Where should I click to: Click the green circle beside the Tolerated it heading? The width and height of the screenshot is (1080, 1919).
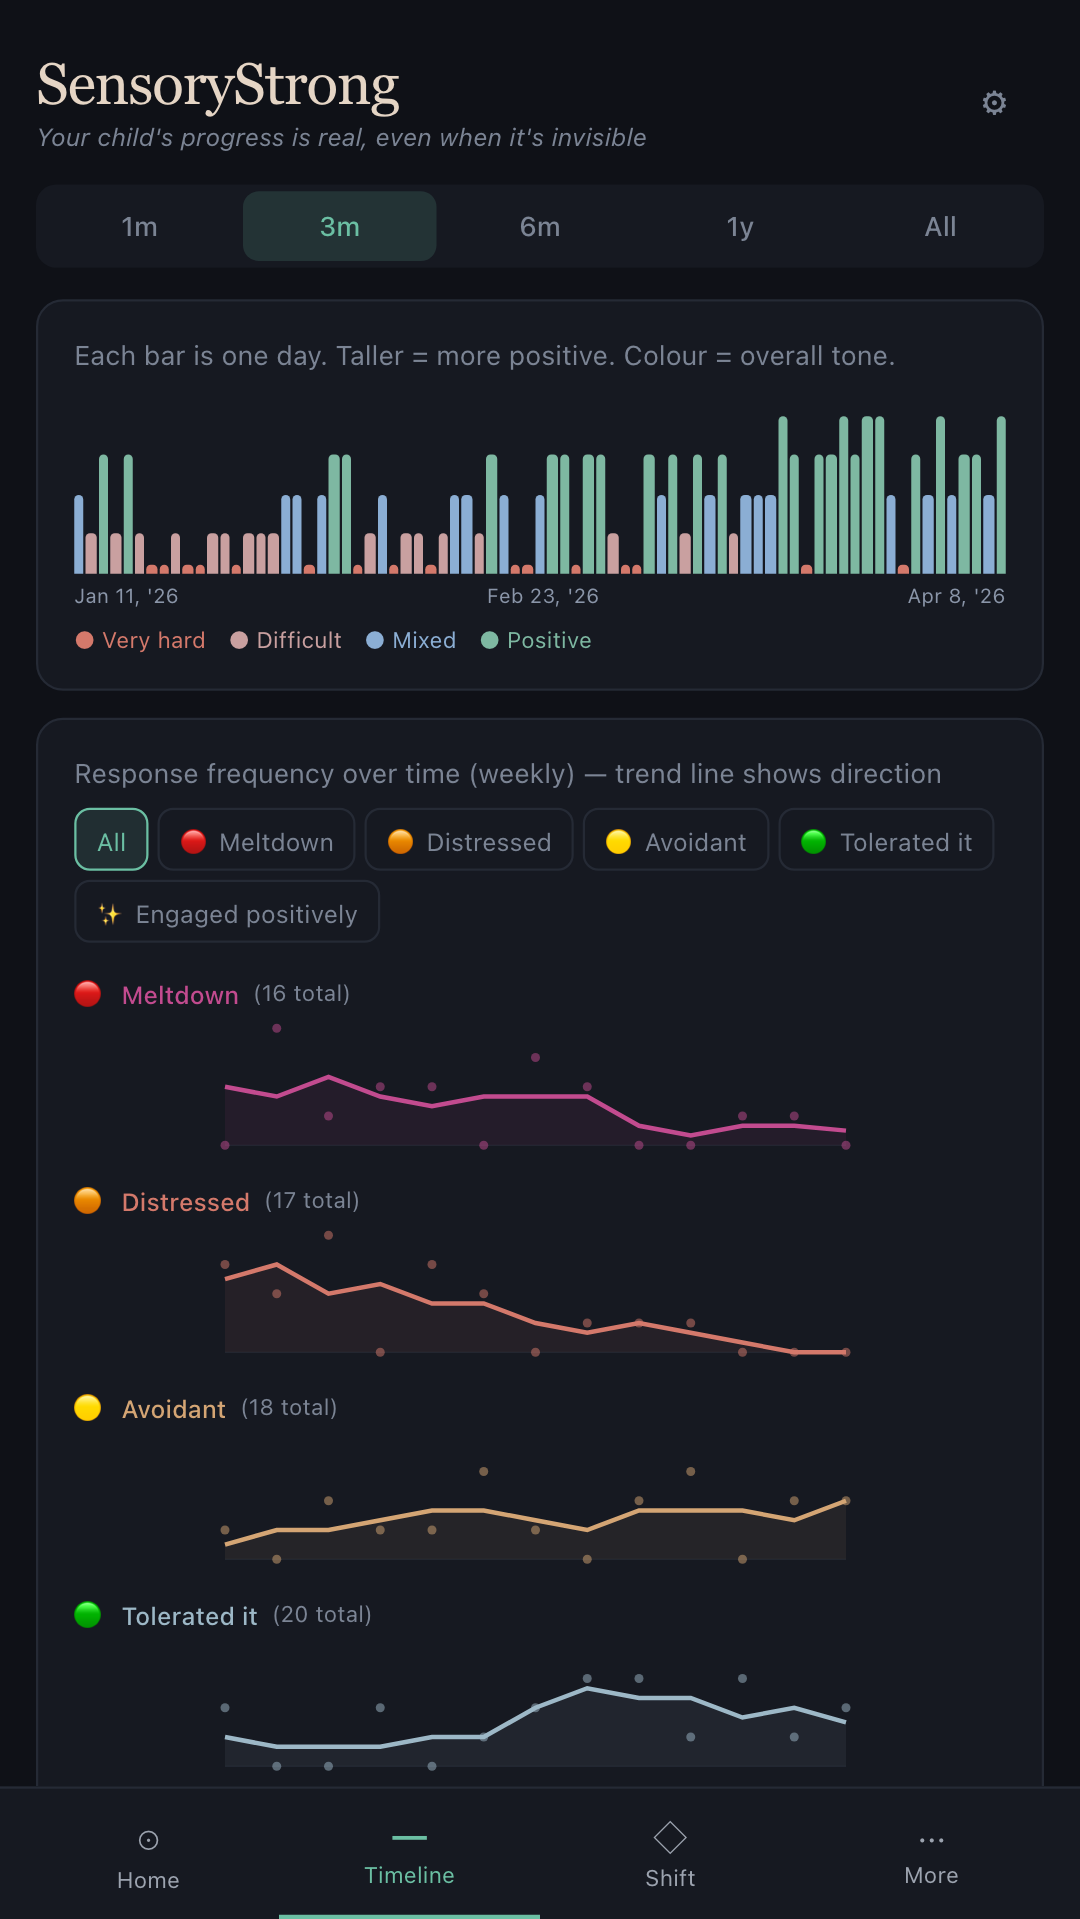tap(88, 1615)
